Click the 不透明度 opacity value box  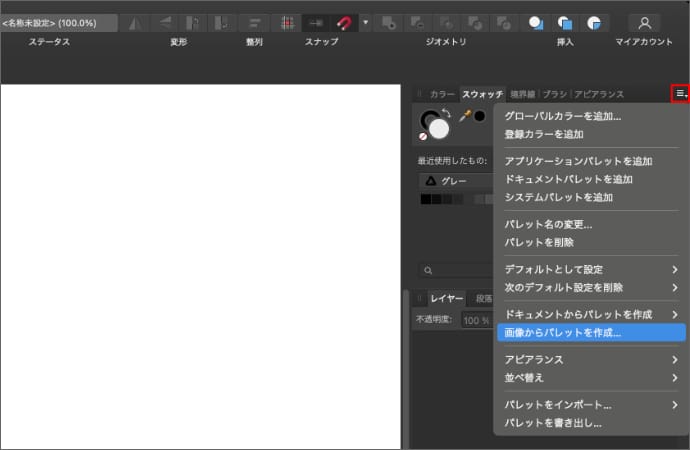pyautogui.click(x=475, y=320)
